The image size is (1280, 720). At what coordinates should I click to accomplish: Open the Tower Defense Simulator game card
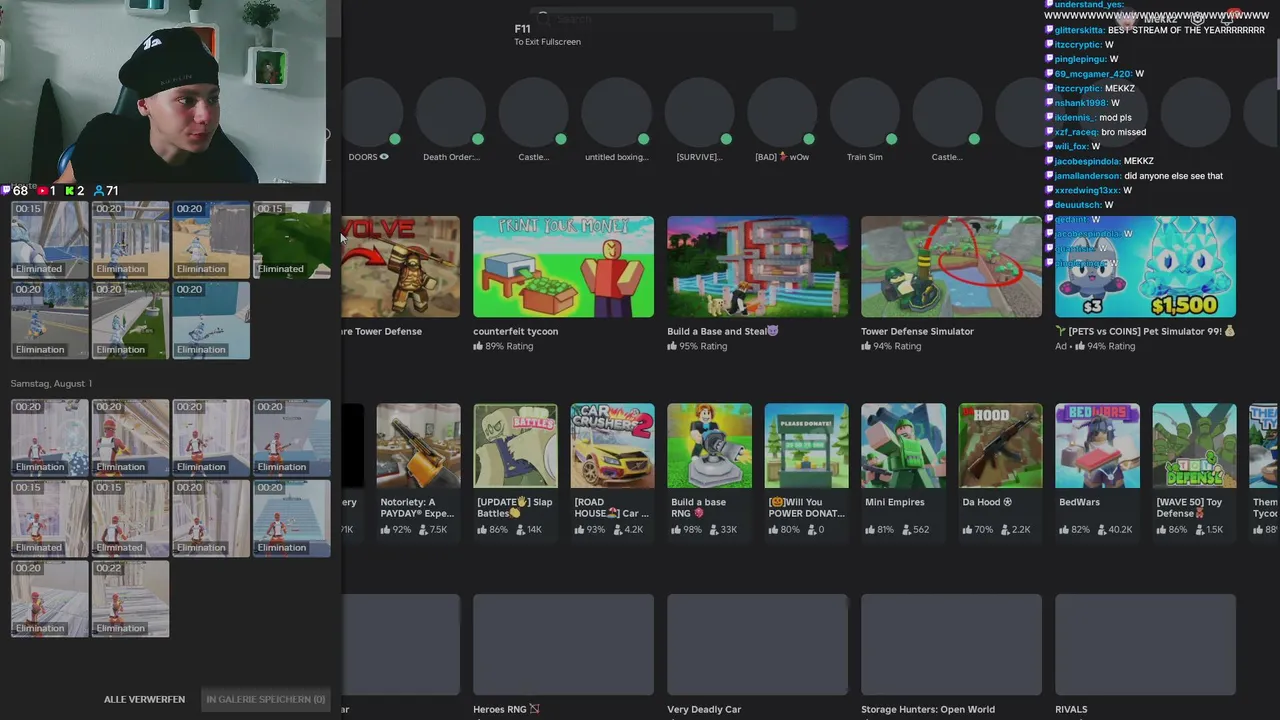point(951,267)
